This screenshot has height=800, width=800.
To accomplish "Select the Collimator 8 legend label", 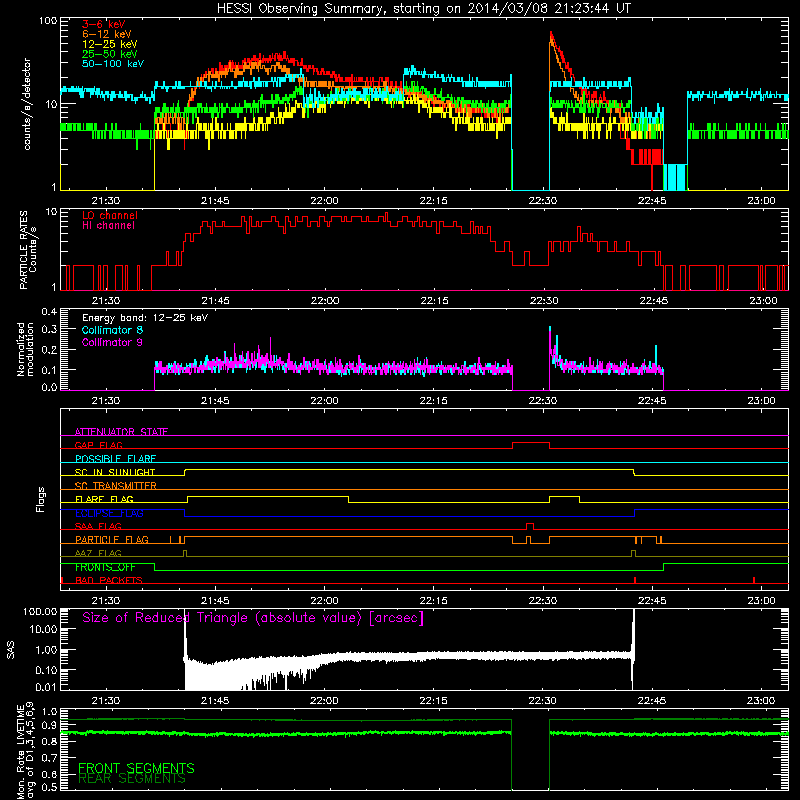I will coord(112,330).
